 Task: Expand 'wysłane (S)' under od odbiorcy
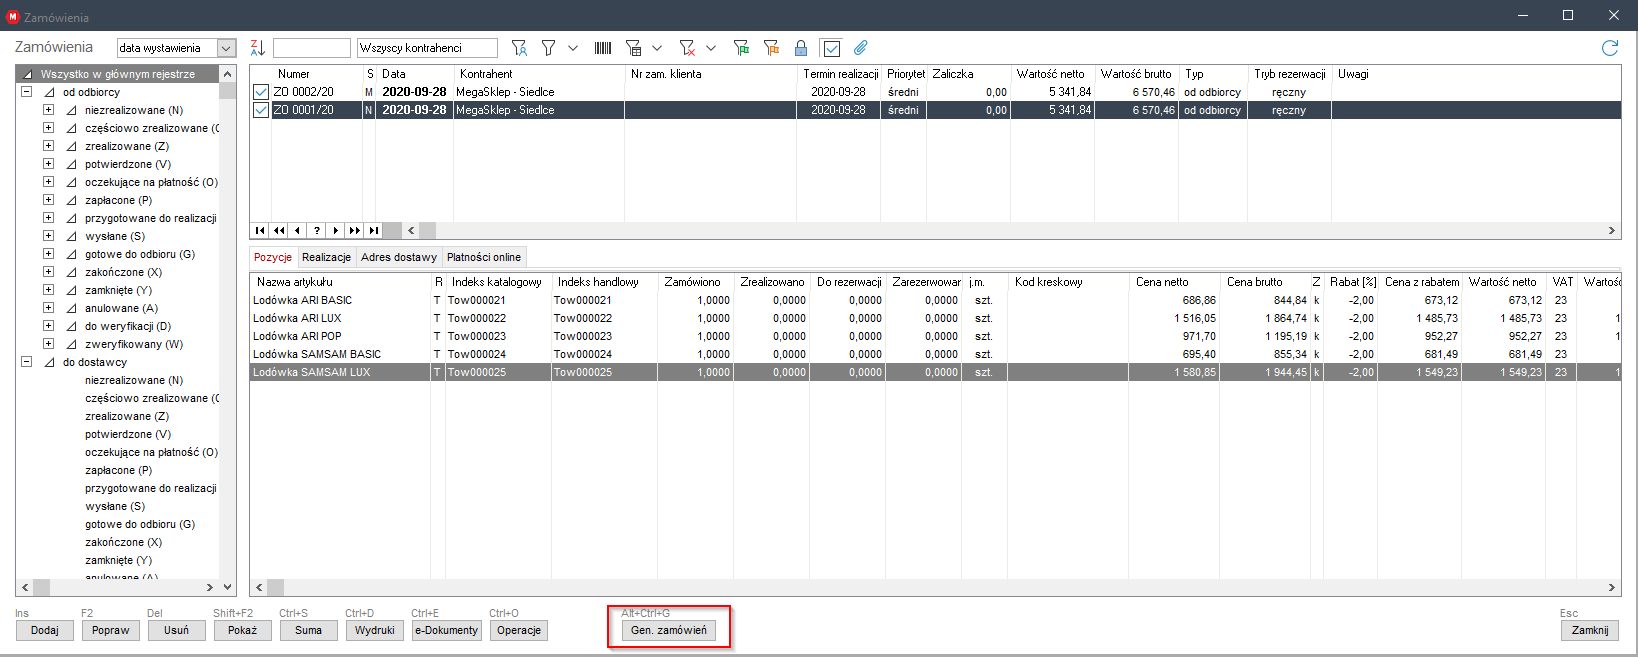click(48, 236)
